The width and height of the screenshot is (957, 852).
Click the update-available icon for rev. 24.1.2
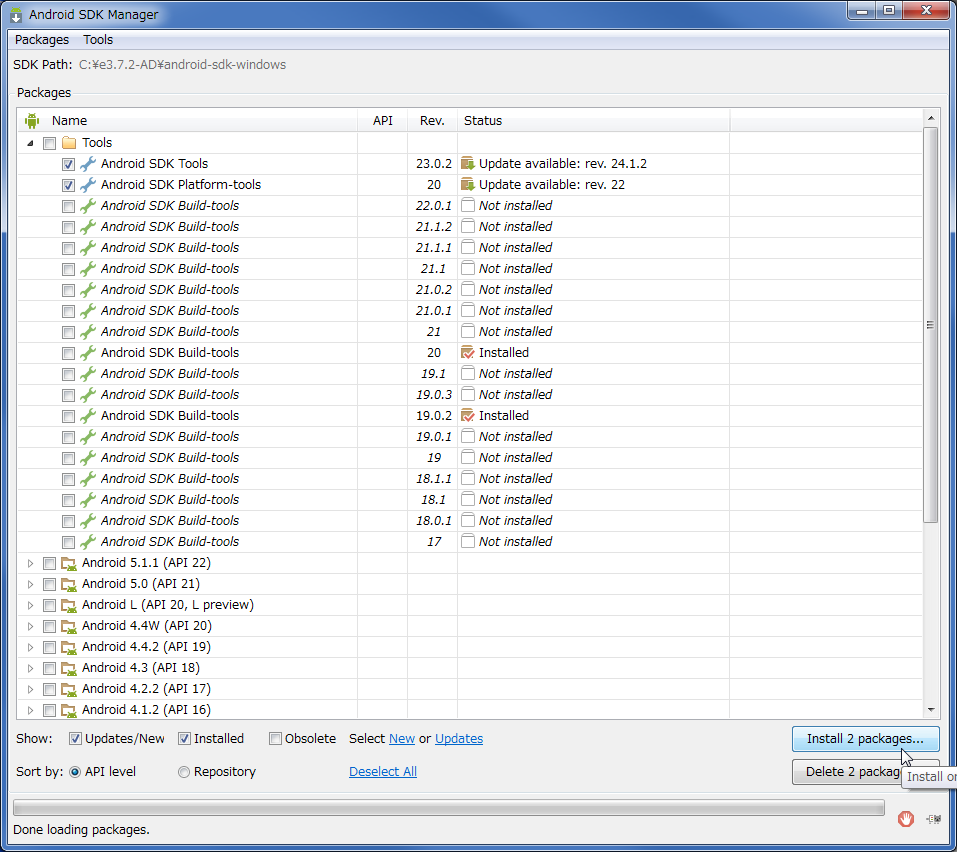click(x=468, y=164)
